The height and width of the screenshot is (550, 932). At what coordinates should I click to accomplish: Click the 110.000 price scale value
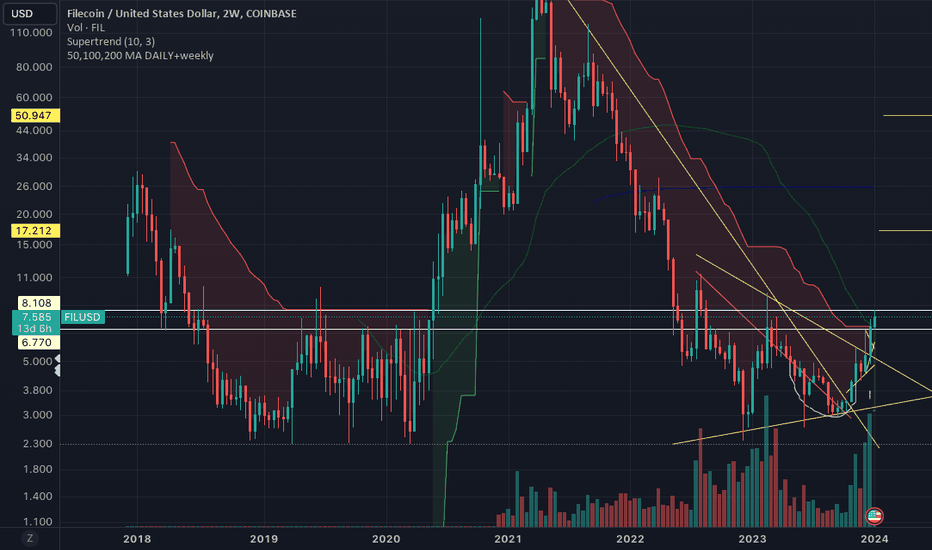(x=31, y=33)
